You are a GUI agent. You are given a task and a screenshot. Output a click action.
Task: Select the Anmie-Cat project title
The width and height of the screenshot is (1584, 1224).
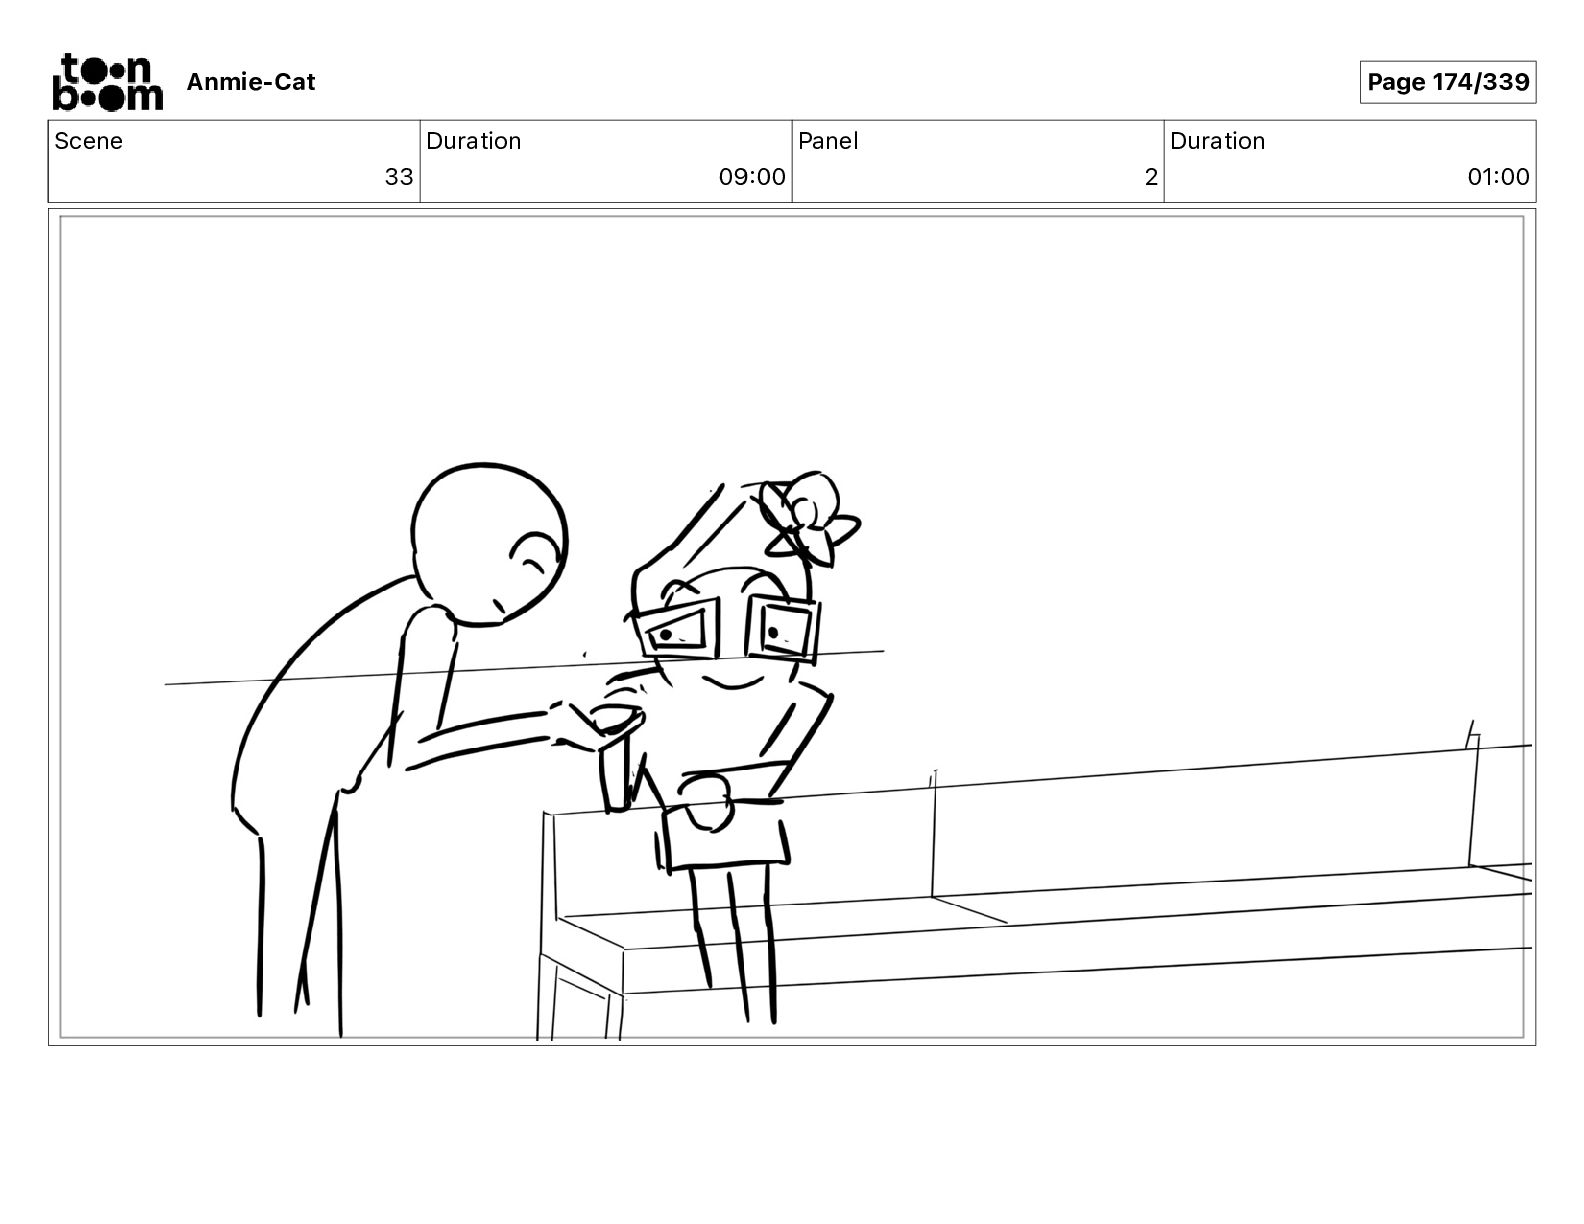click(251, 82)
